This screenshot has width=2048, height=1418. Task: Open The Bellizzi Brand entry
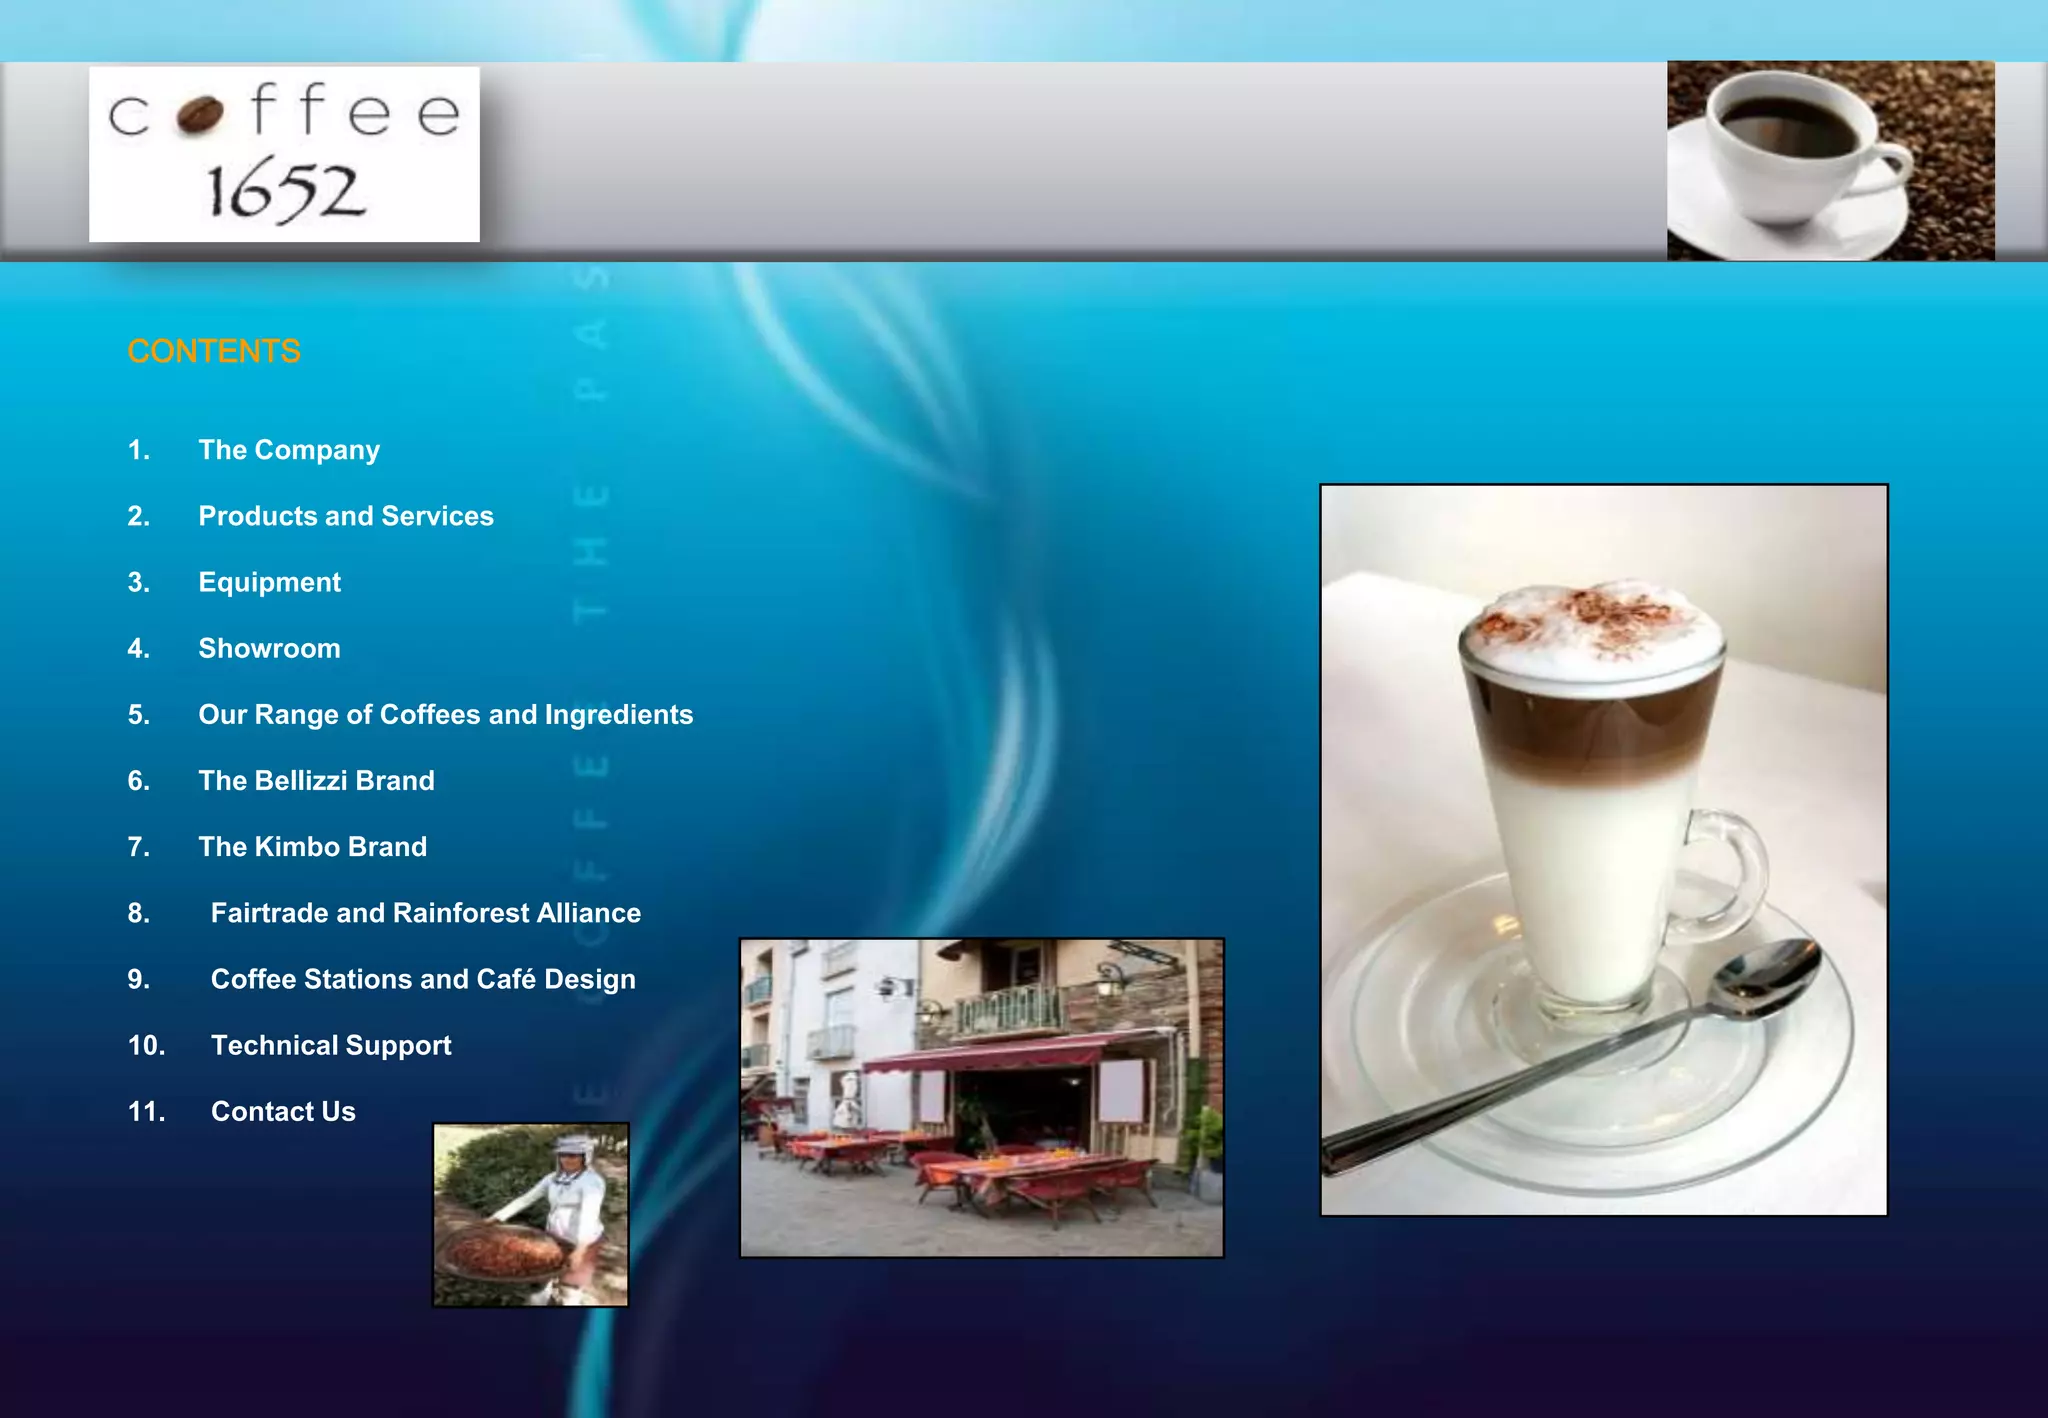coord(316,780)
